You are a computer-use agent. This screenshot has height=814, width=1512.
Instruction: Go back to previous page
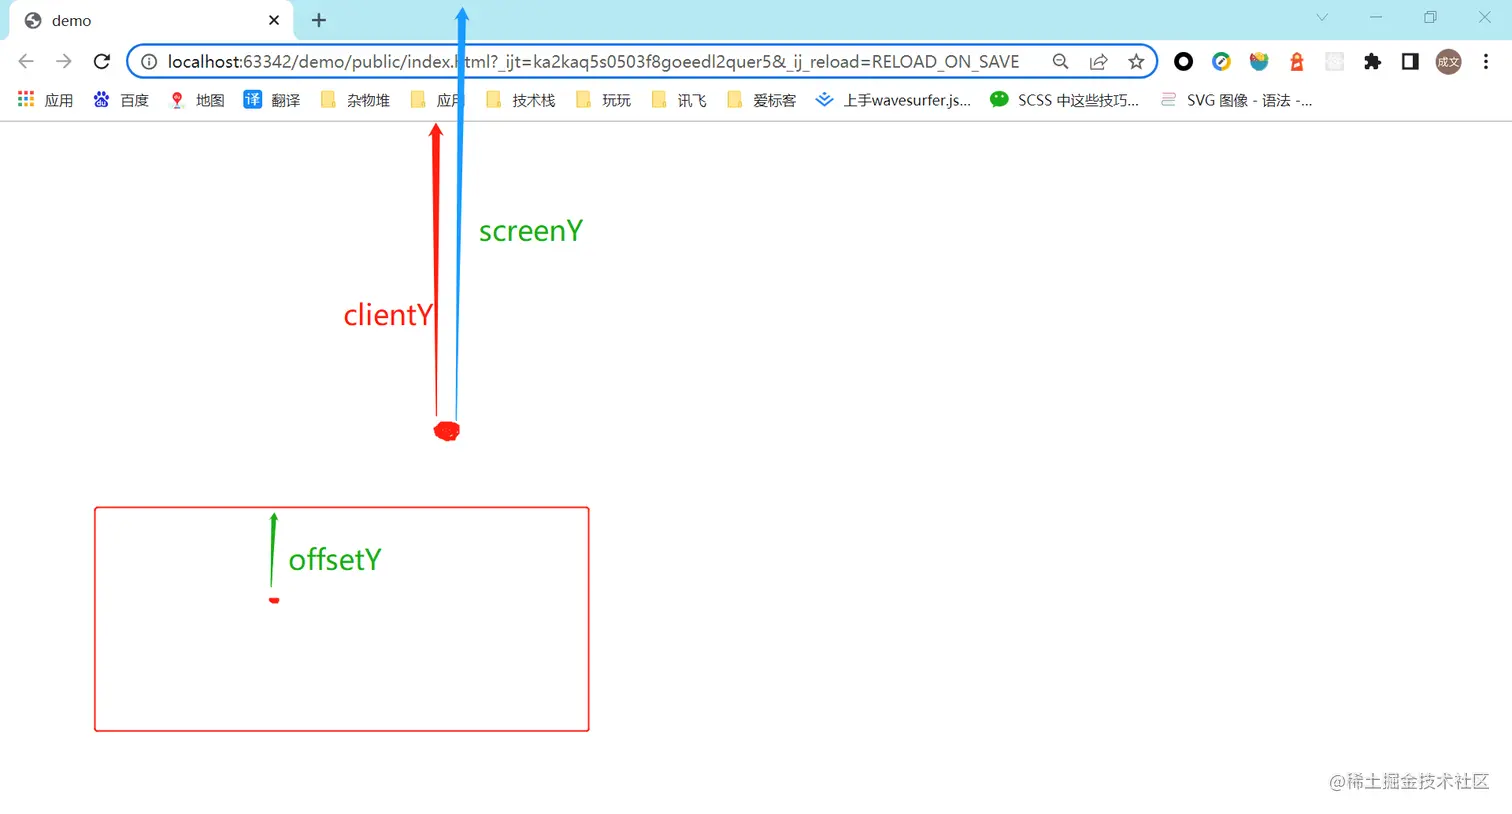[26, 62]
